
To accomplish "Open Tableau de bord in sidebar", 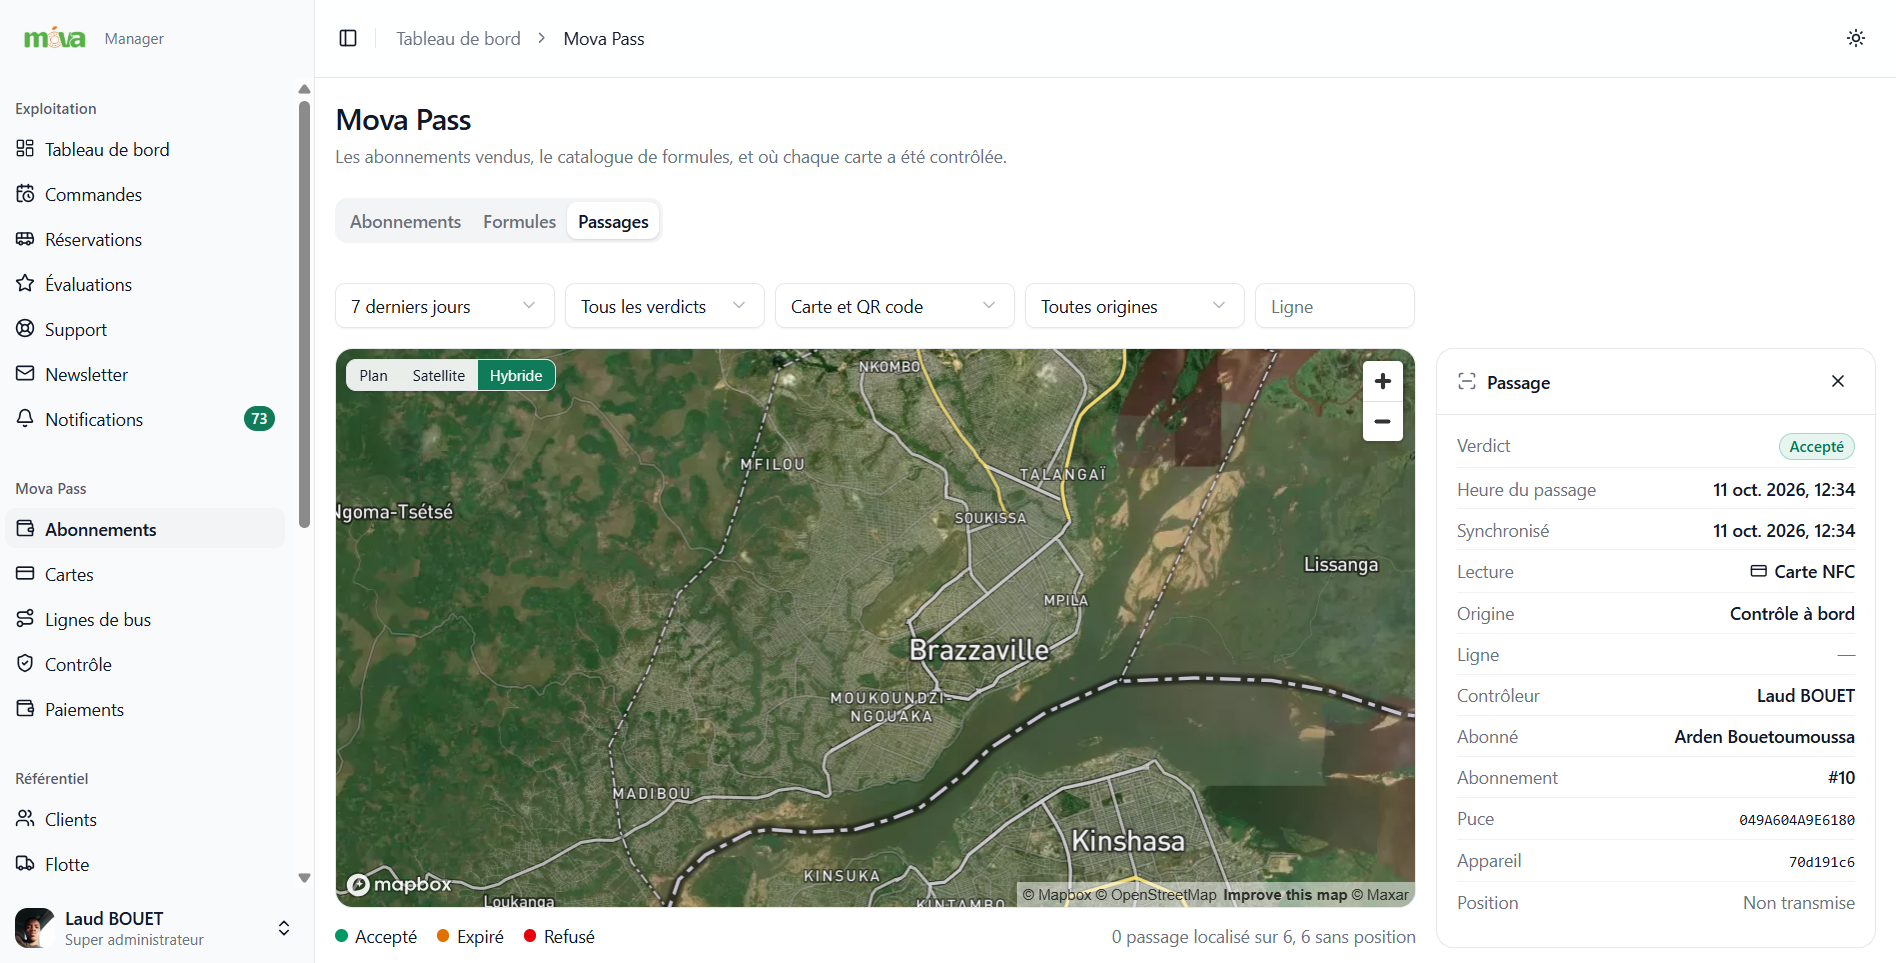I will coord(145,149).
